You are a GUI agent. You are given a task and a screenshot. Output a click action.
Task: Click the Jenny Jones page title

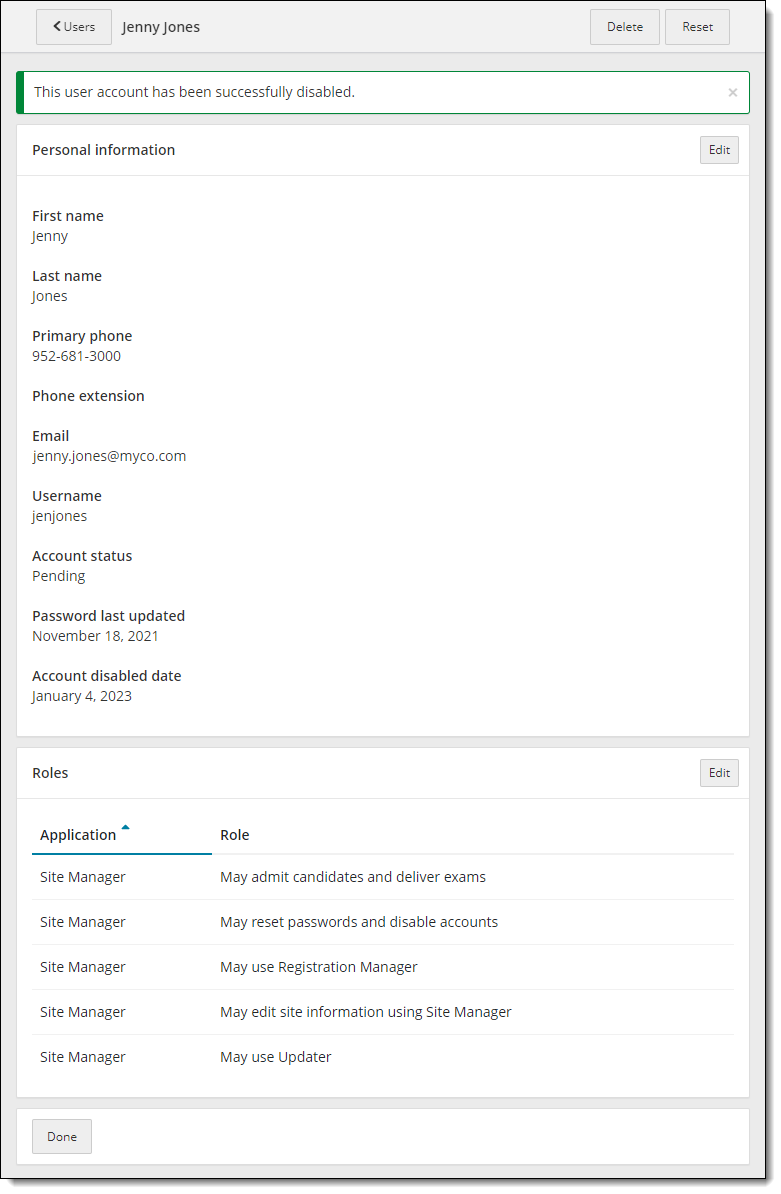(x=161, y=27)
